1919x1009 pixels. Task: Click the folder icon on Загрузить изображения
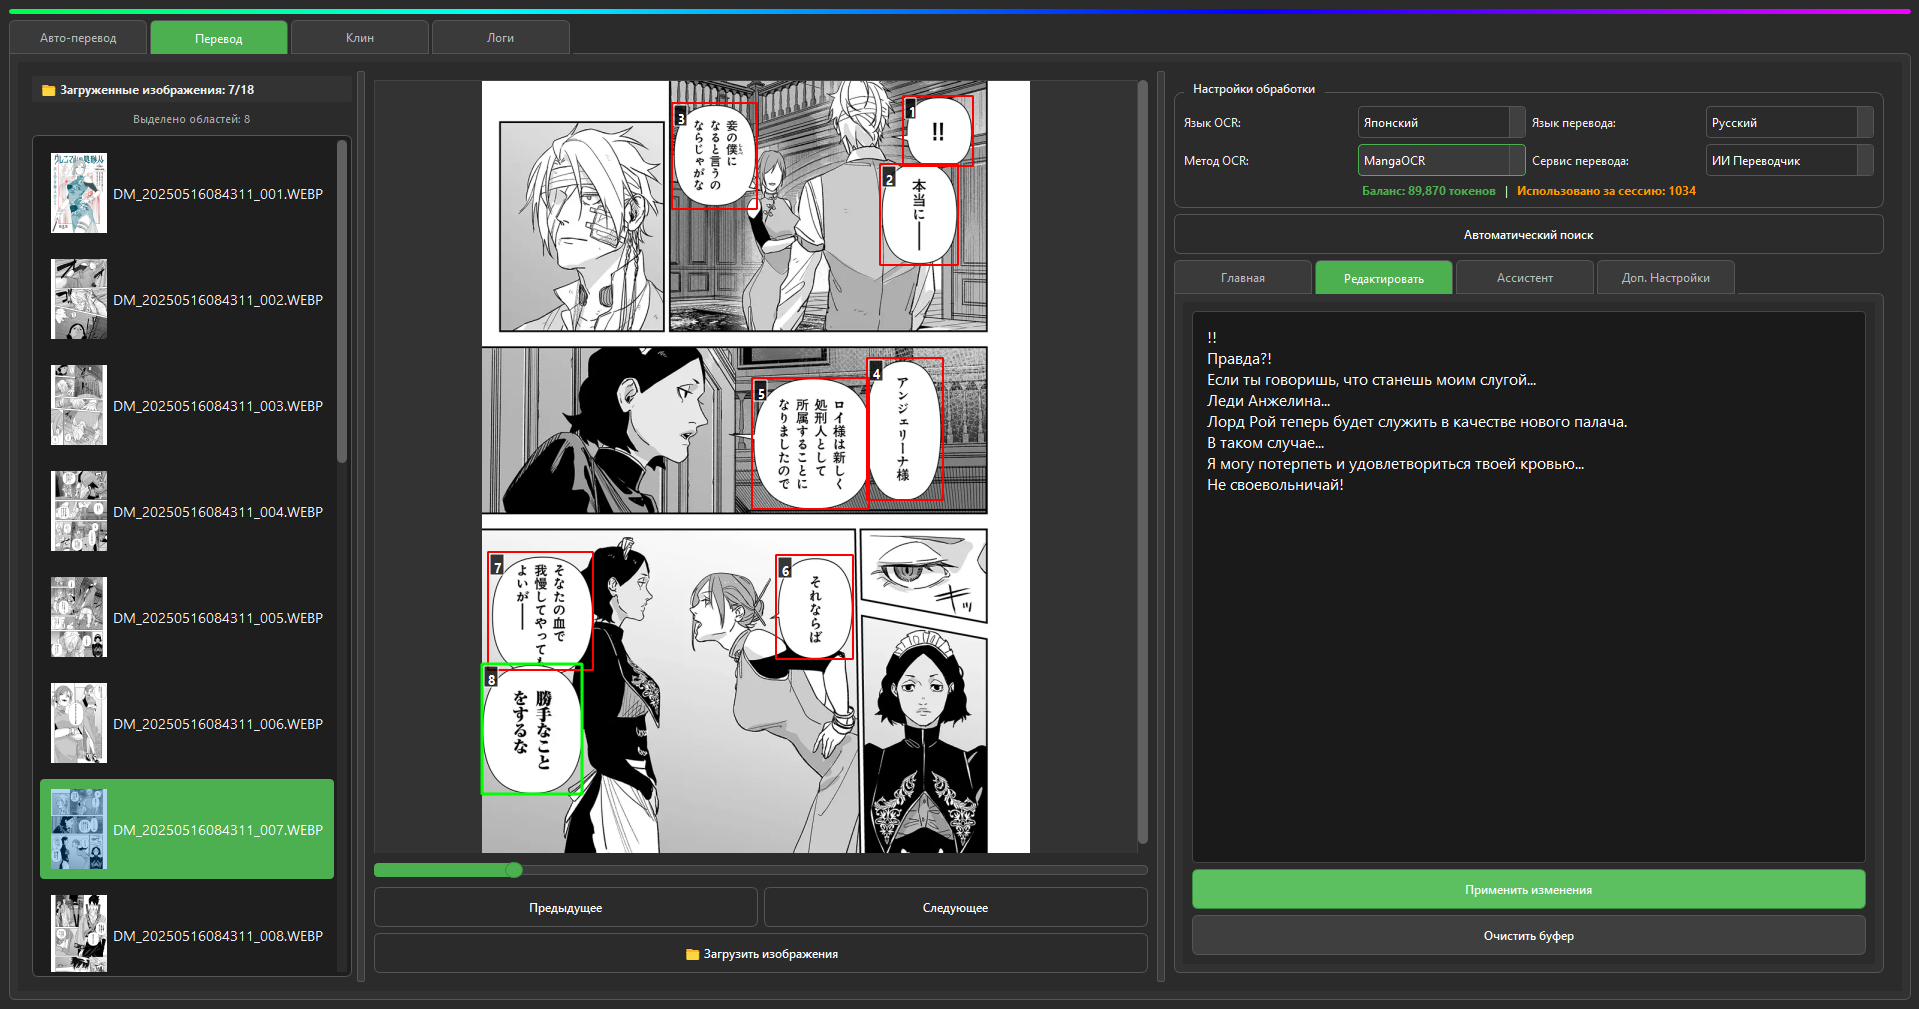[692, 954]
